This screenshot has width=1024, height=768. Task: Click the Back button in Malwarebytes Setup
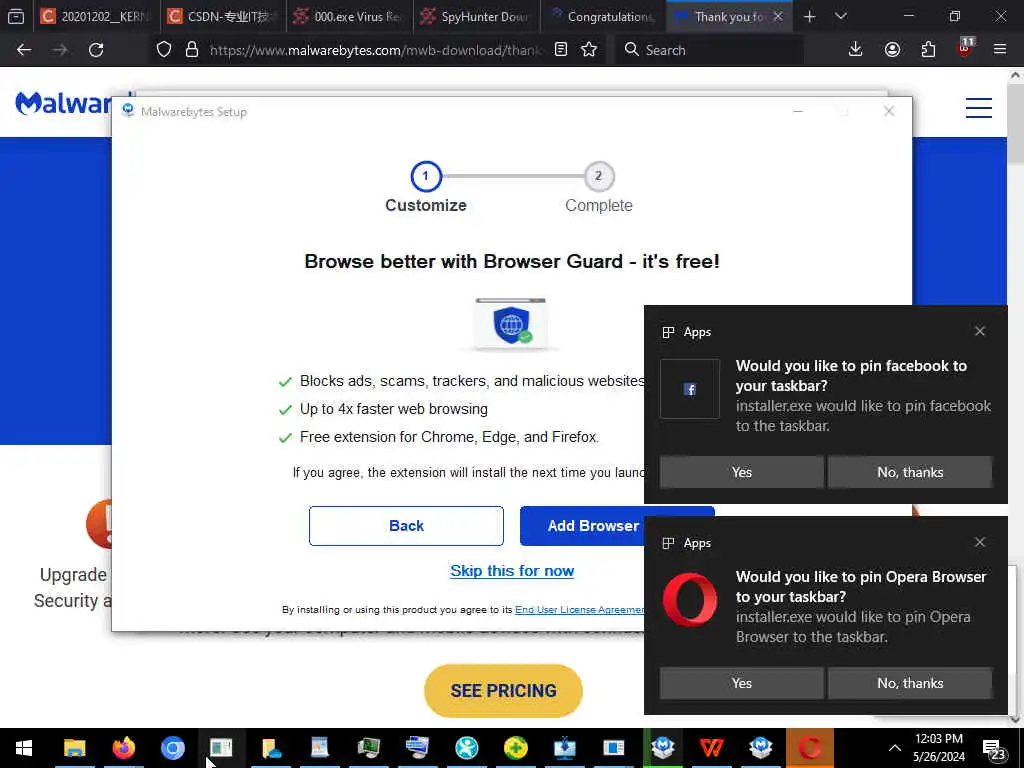click(x=406, y=526)
